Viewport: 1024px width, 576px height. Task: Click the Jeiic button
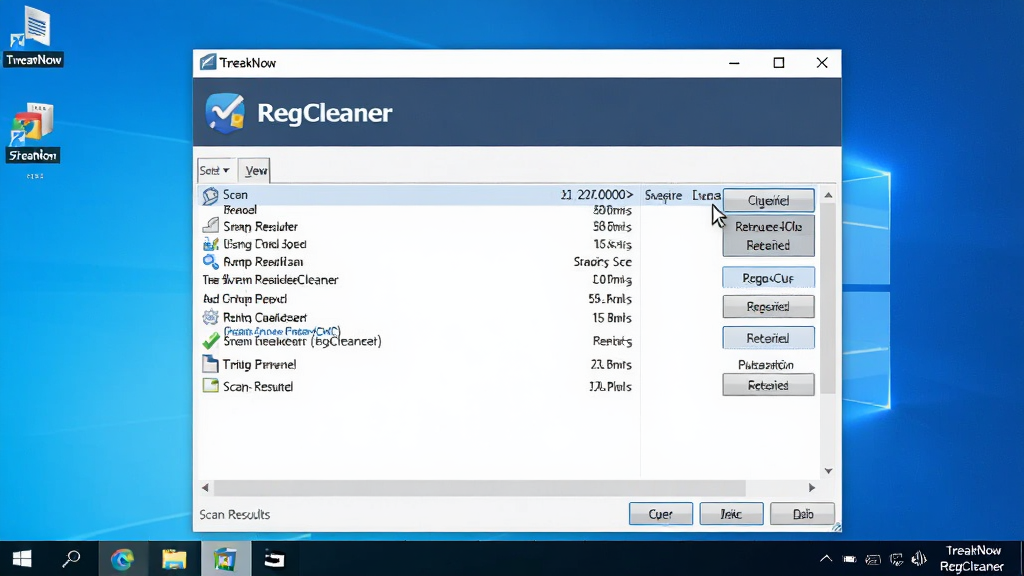731,514
